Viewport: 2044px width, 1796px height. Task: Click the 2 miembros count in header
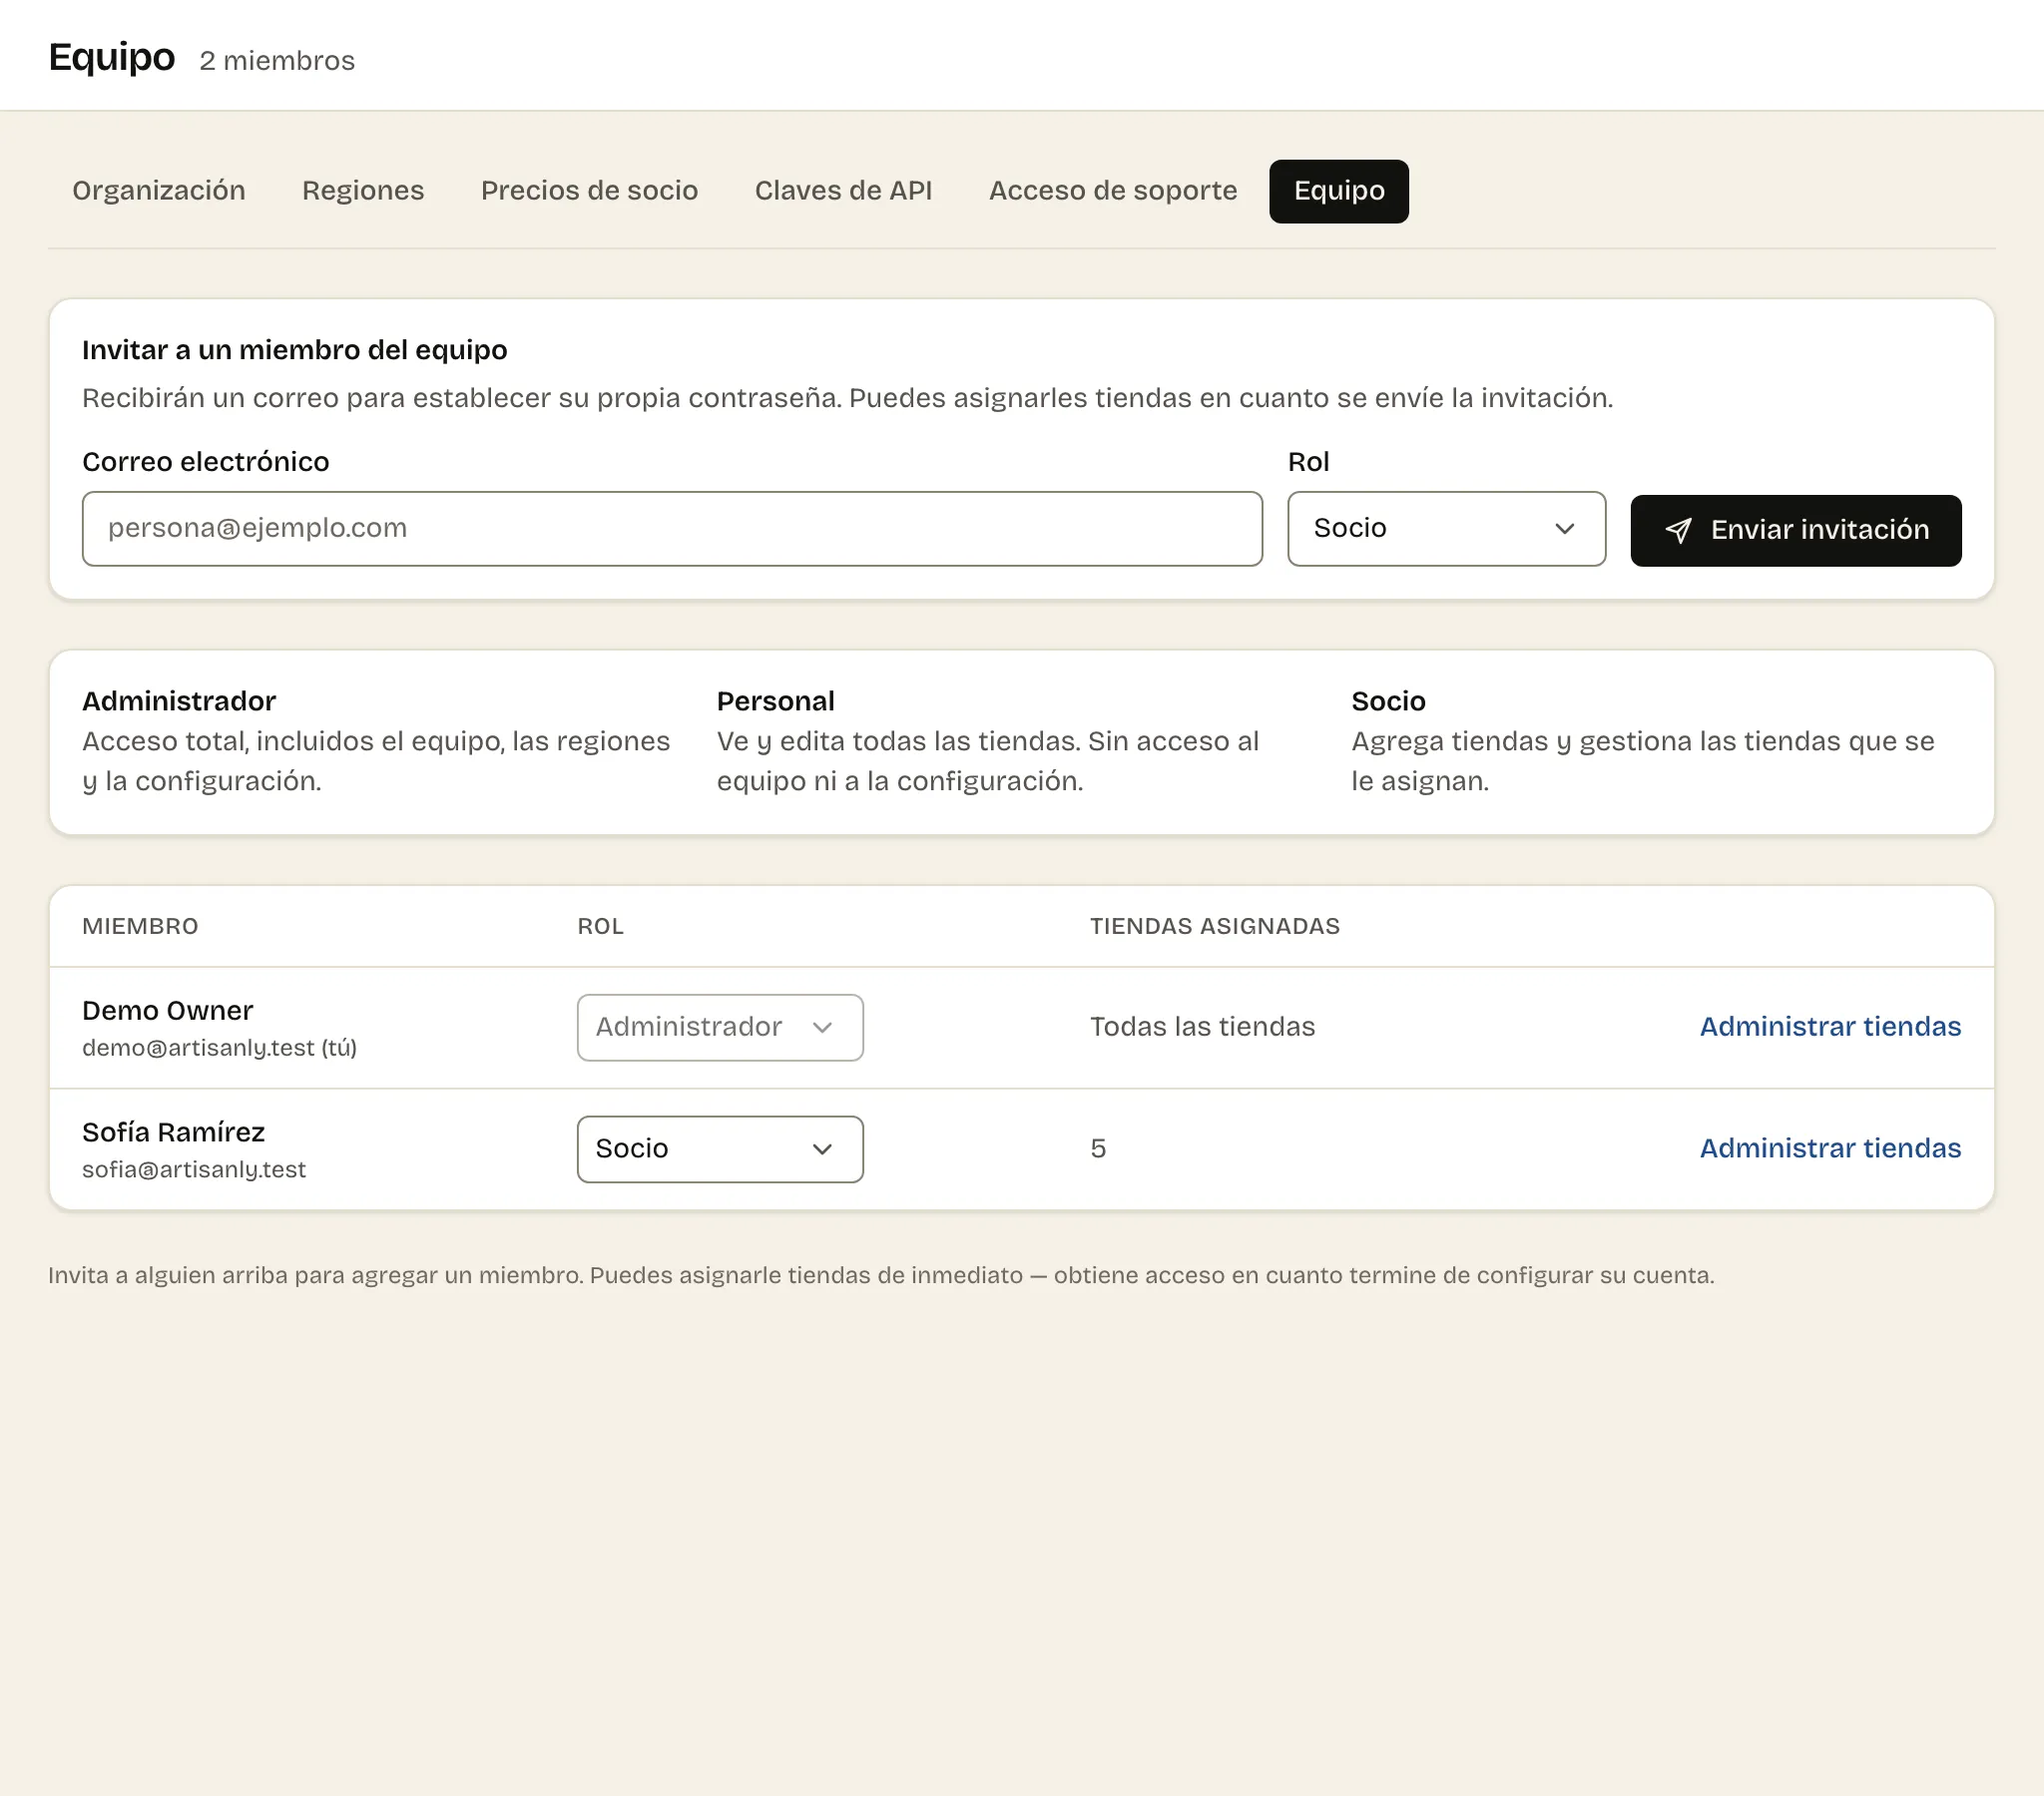point(277,60)
